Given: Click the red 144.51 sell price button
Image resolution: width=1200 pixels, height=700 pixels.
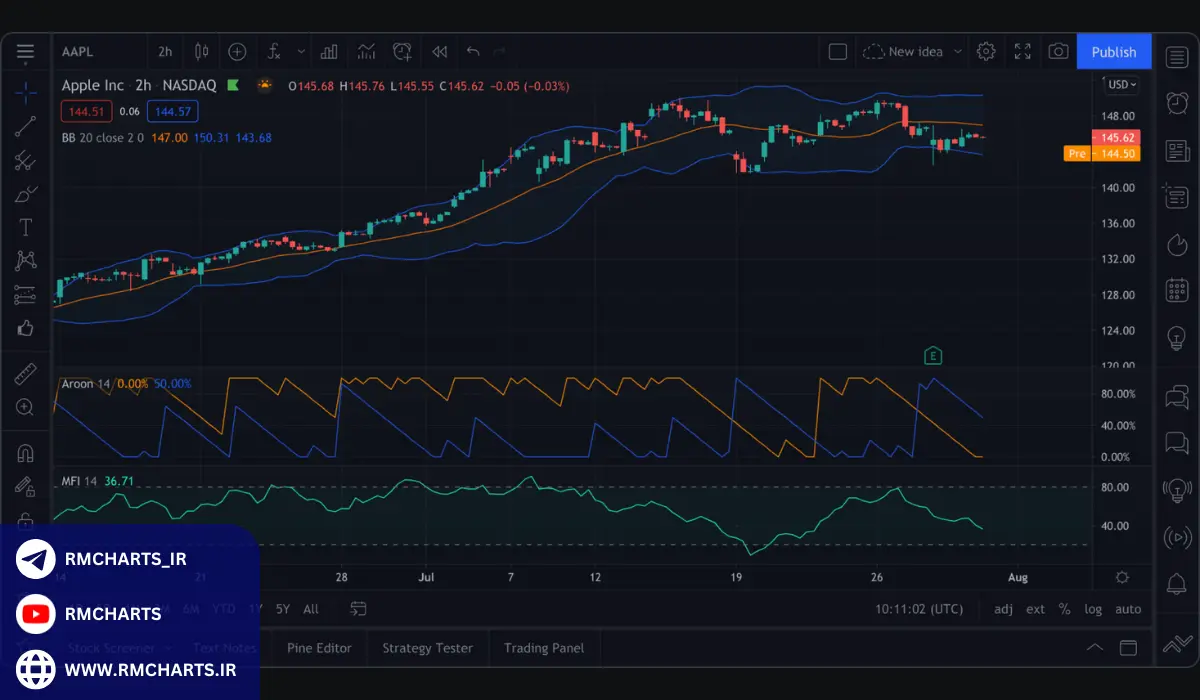Looking at the screenshot, I should [x=86, y=111].
